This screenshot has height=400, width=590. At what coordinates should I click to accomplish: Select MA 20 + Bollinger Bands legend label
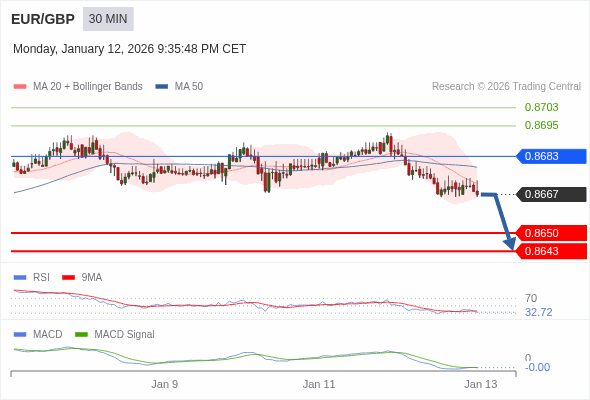[x=88, y=87]
